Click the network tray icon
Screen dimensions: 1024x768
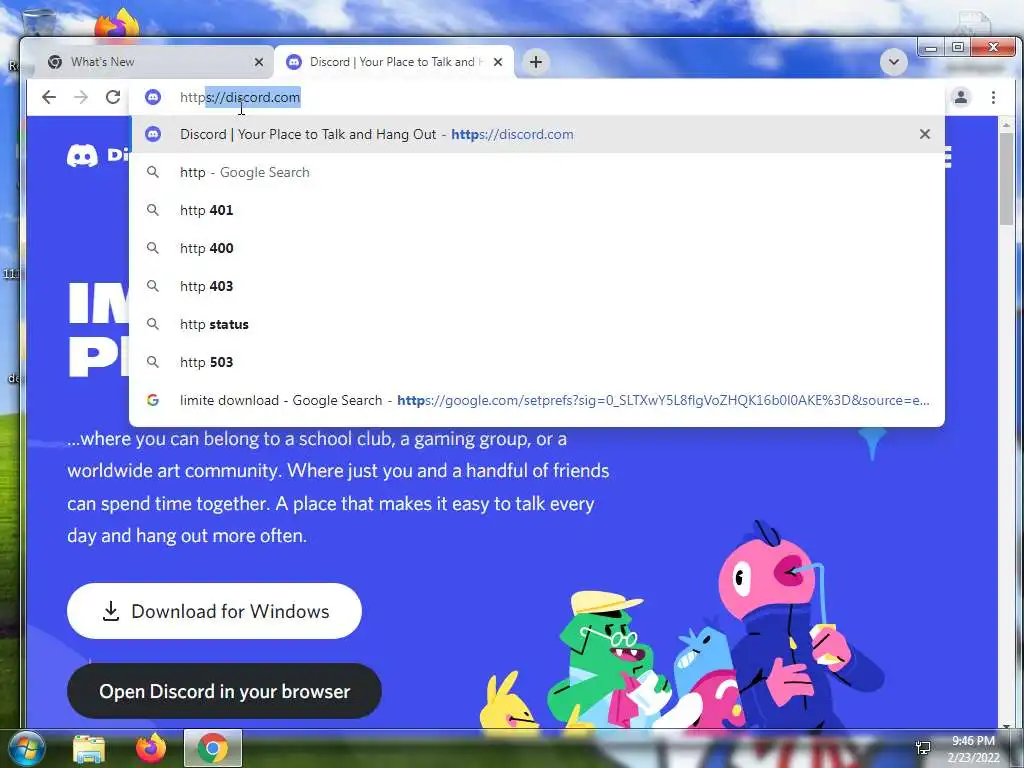point(923,748)
